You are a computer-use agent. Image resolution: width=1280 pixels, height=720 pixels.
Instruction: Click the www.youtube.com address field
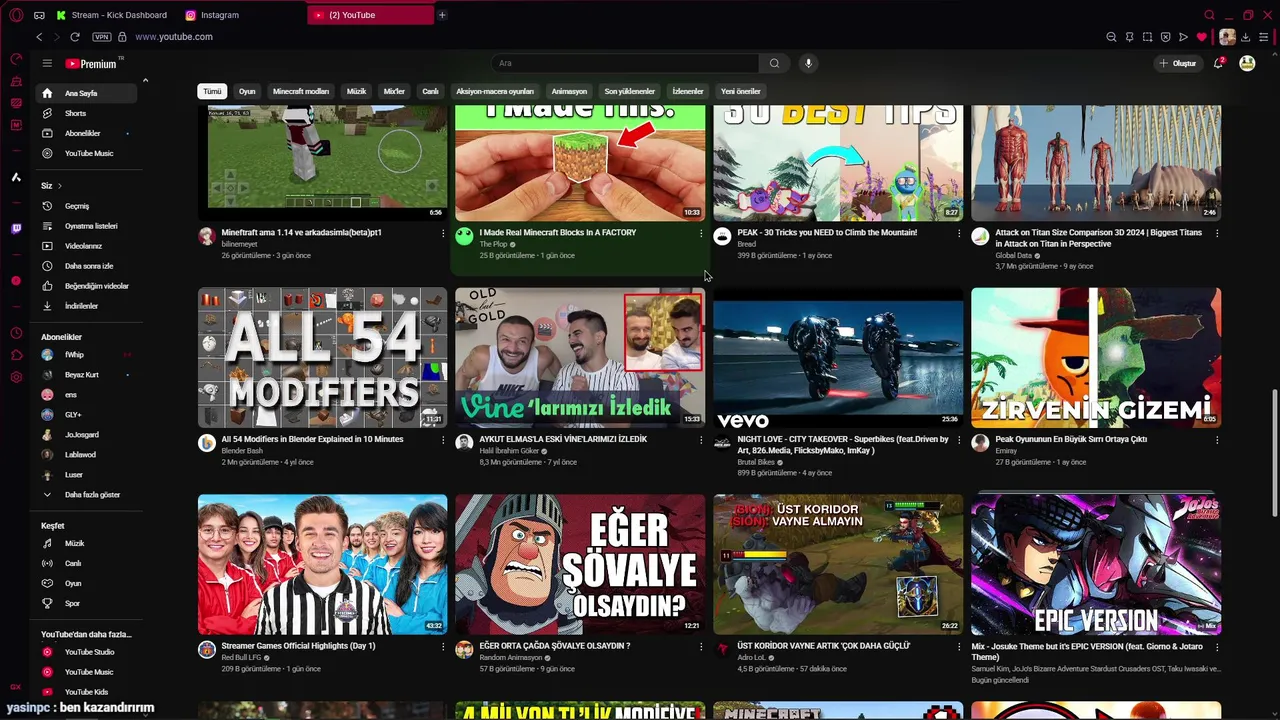[x=174, y=37]
